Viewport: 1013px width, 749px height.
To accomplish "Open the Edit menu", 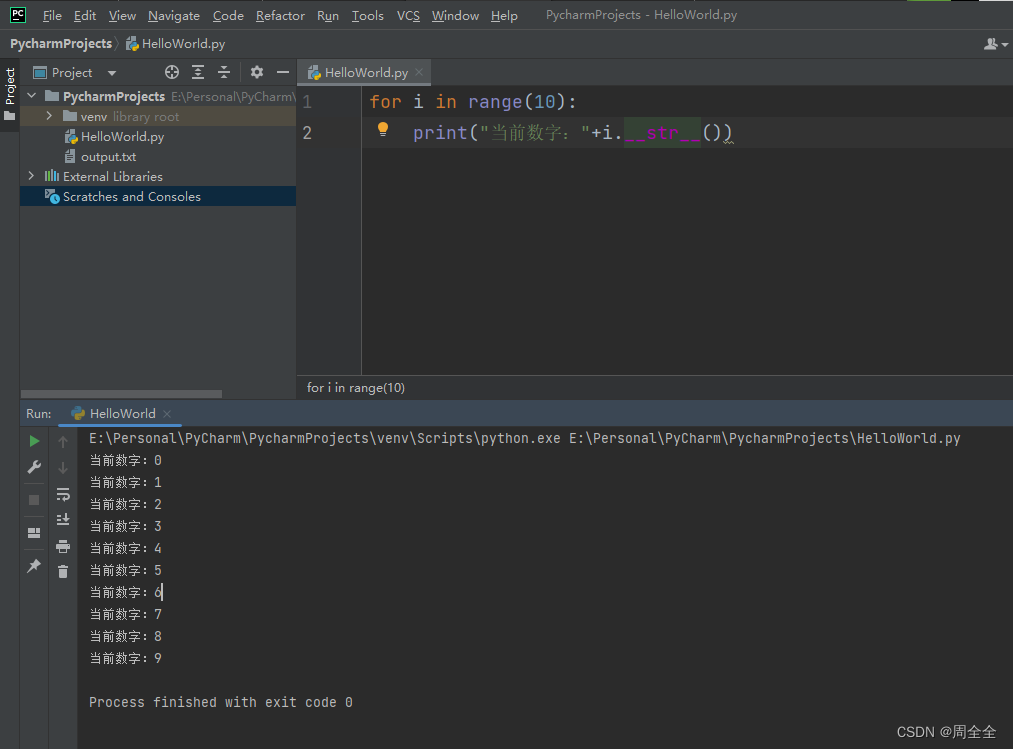I will 85,16.
